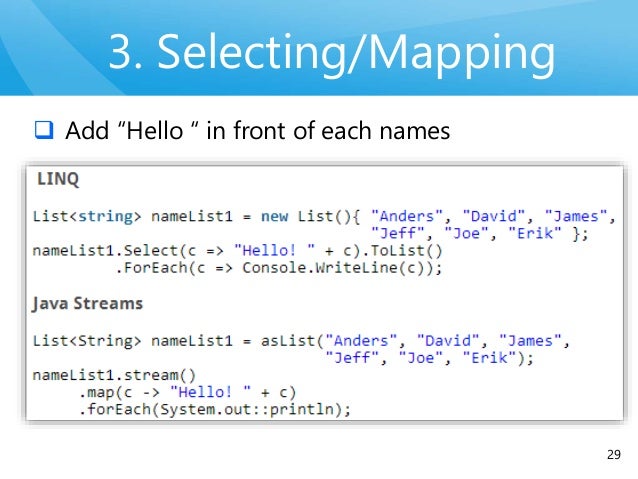Click the ".ForEach(c => Console.WriteLine(c));" line
Screen dimensions: 638x479
tap(279, 268)
